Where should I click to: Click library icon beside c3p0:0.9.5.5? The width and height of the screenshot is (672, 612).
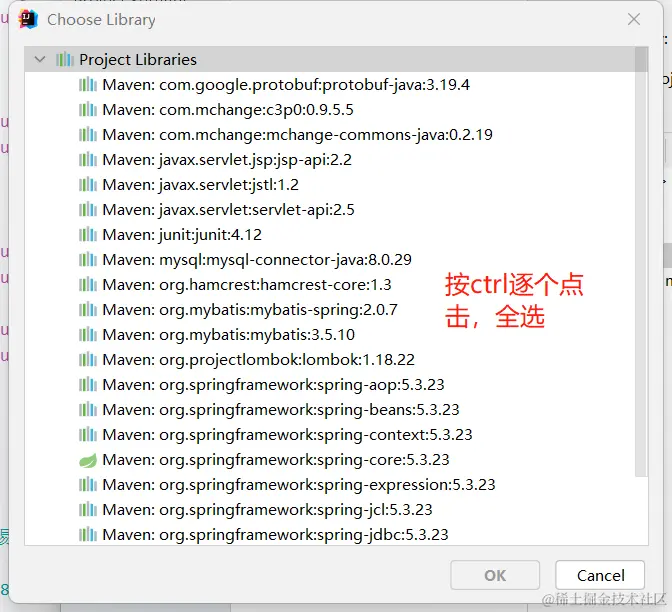coord(88,110)
